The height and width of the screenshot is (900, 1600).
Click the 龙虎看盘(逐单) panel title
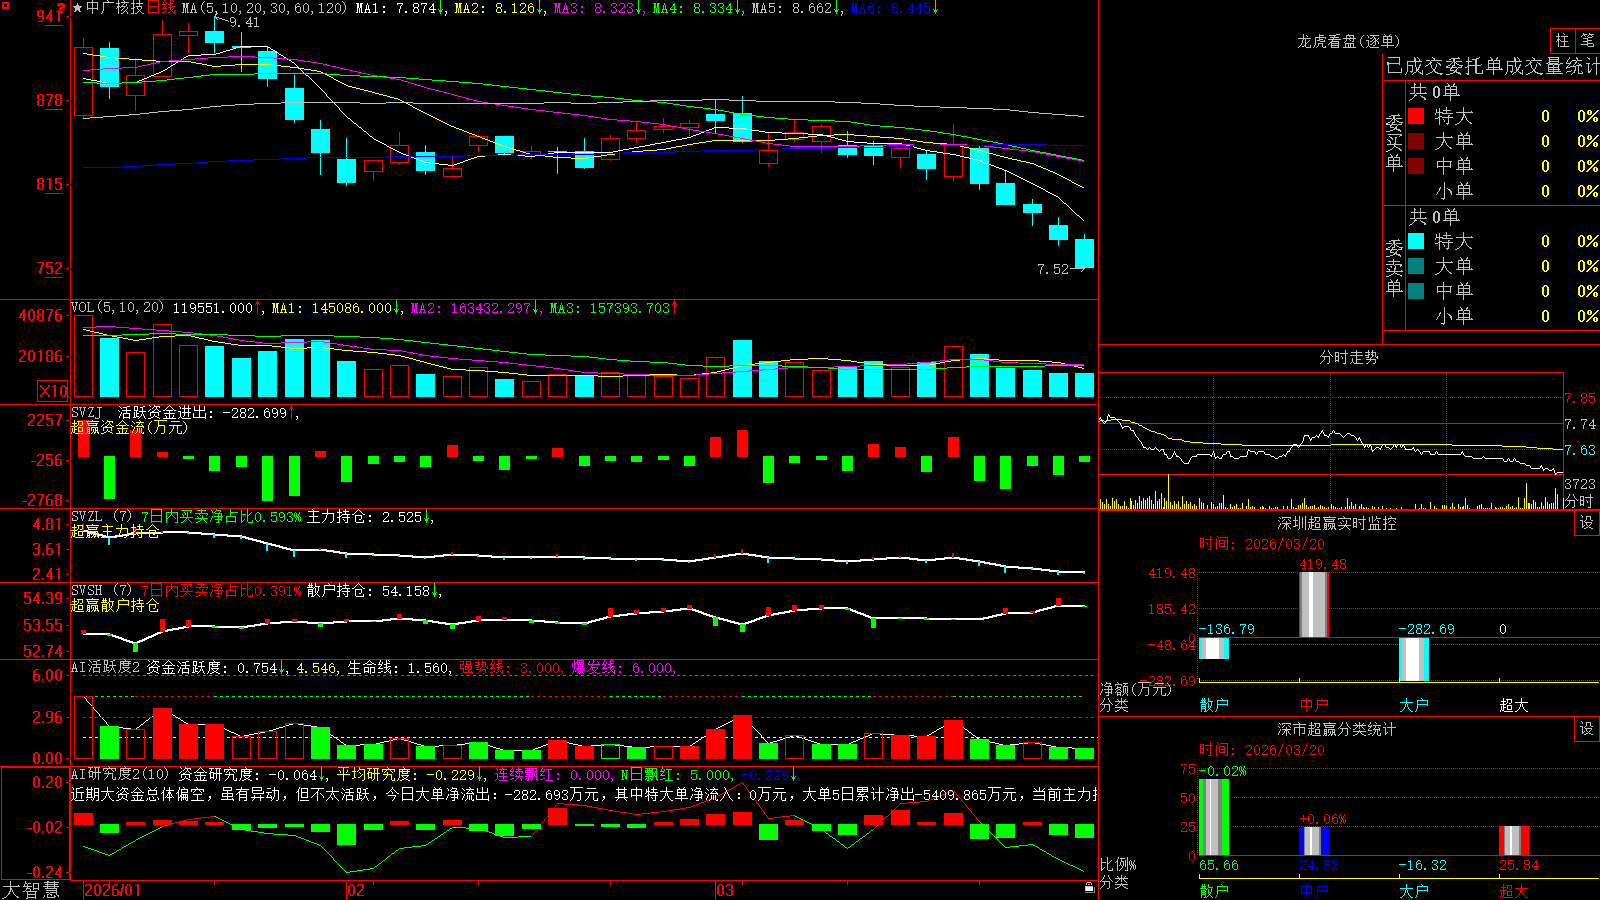coord(1348,41)
